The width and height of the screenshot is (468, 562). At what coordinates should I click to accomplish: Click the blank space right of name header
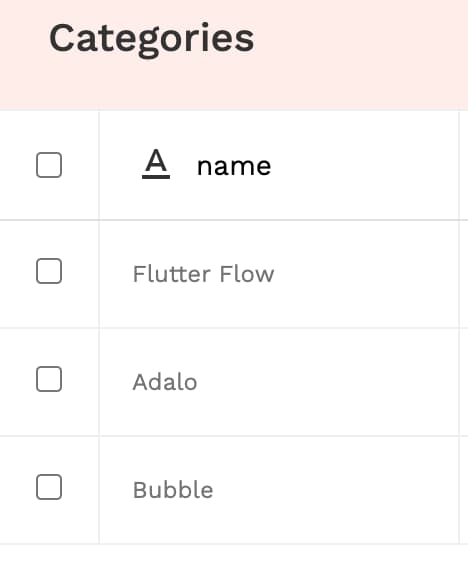tap(364, 166)
